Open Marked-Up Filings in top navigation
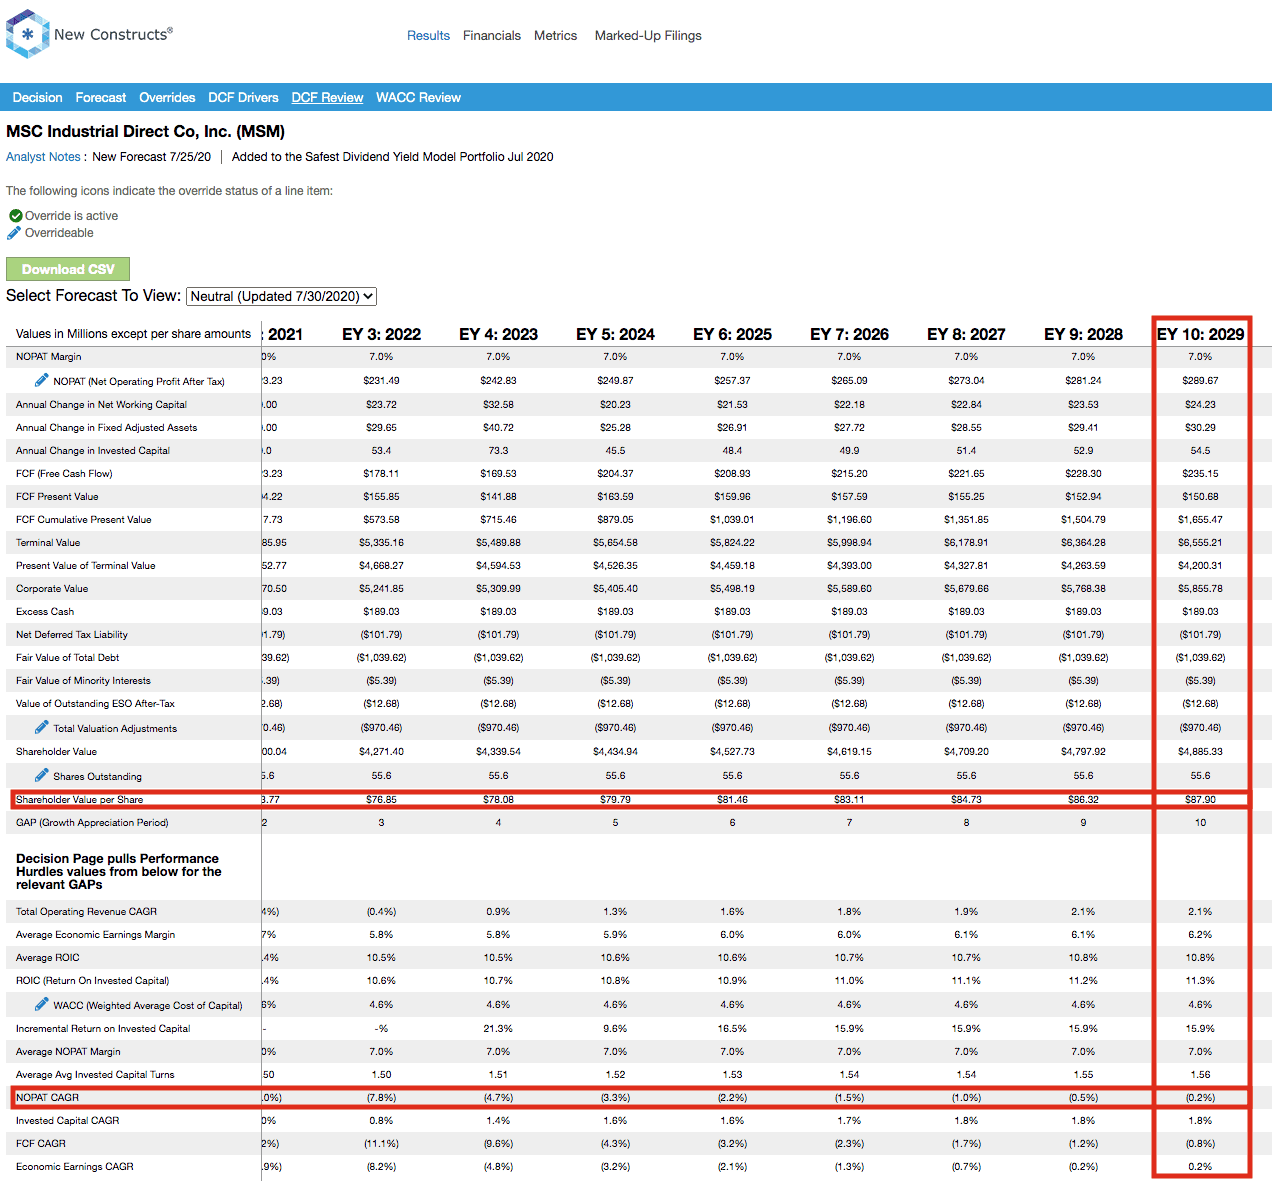The height and width of the screenshot is (1181, 1272). tap(648, 35)
